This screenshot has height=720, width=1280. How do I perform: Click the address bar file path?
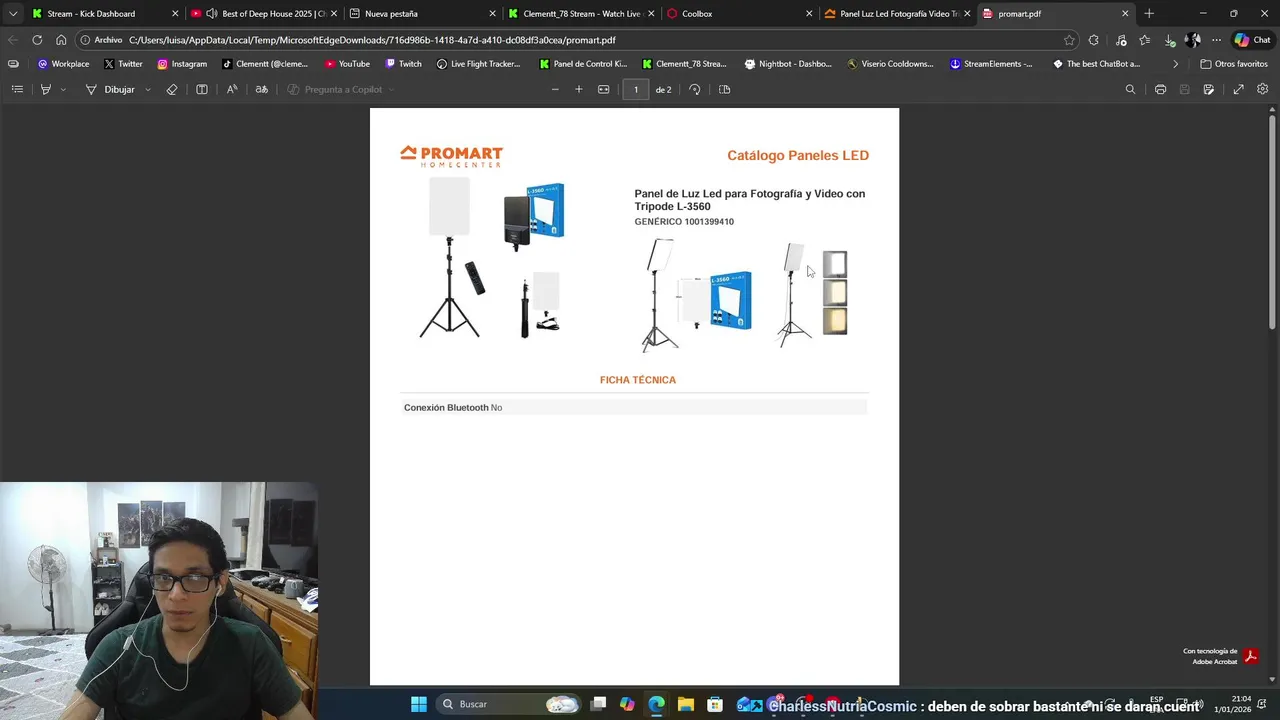coord(372,40)
